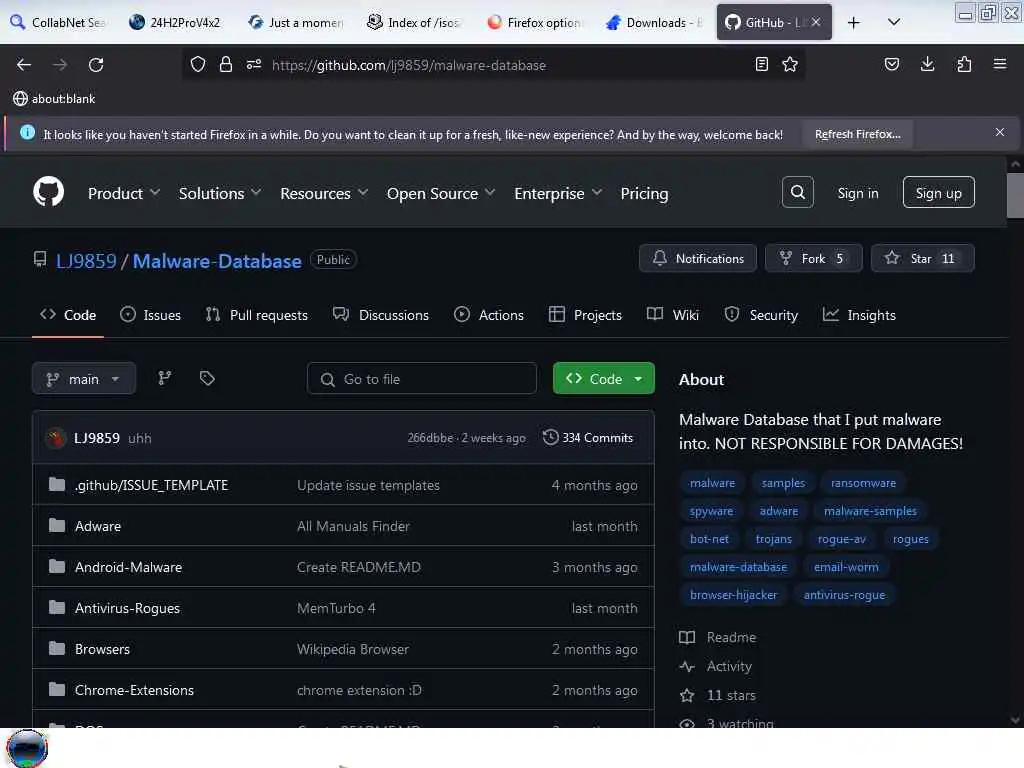Open the Pocket save icon
Screen dimensions: 1024x768
coord(891,64)
